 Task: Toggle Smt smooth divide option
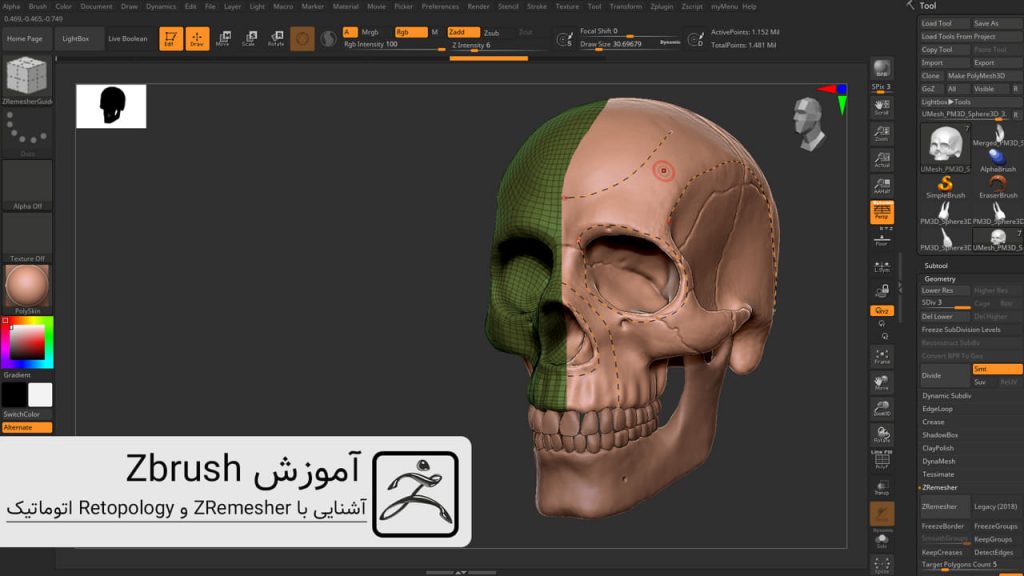tap(997, 369)
